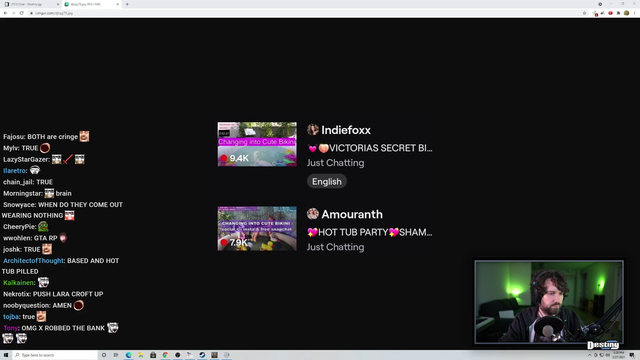
Task: Click the English language tag
Action: (327, 182)
